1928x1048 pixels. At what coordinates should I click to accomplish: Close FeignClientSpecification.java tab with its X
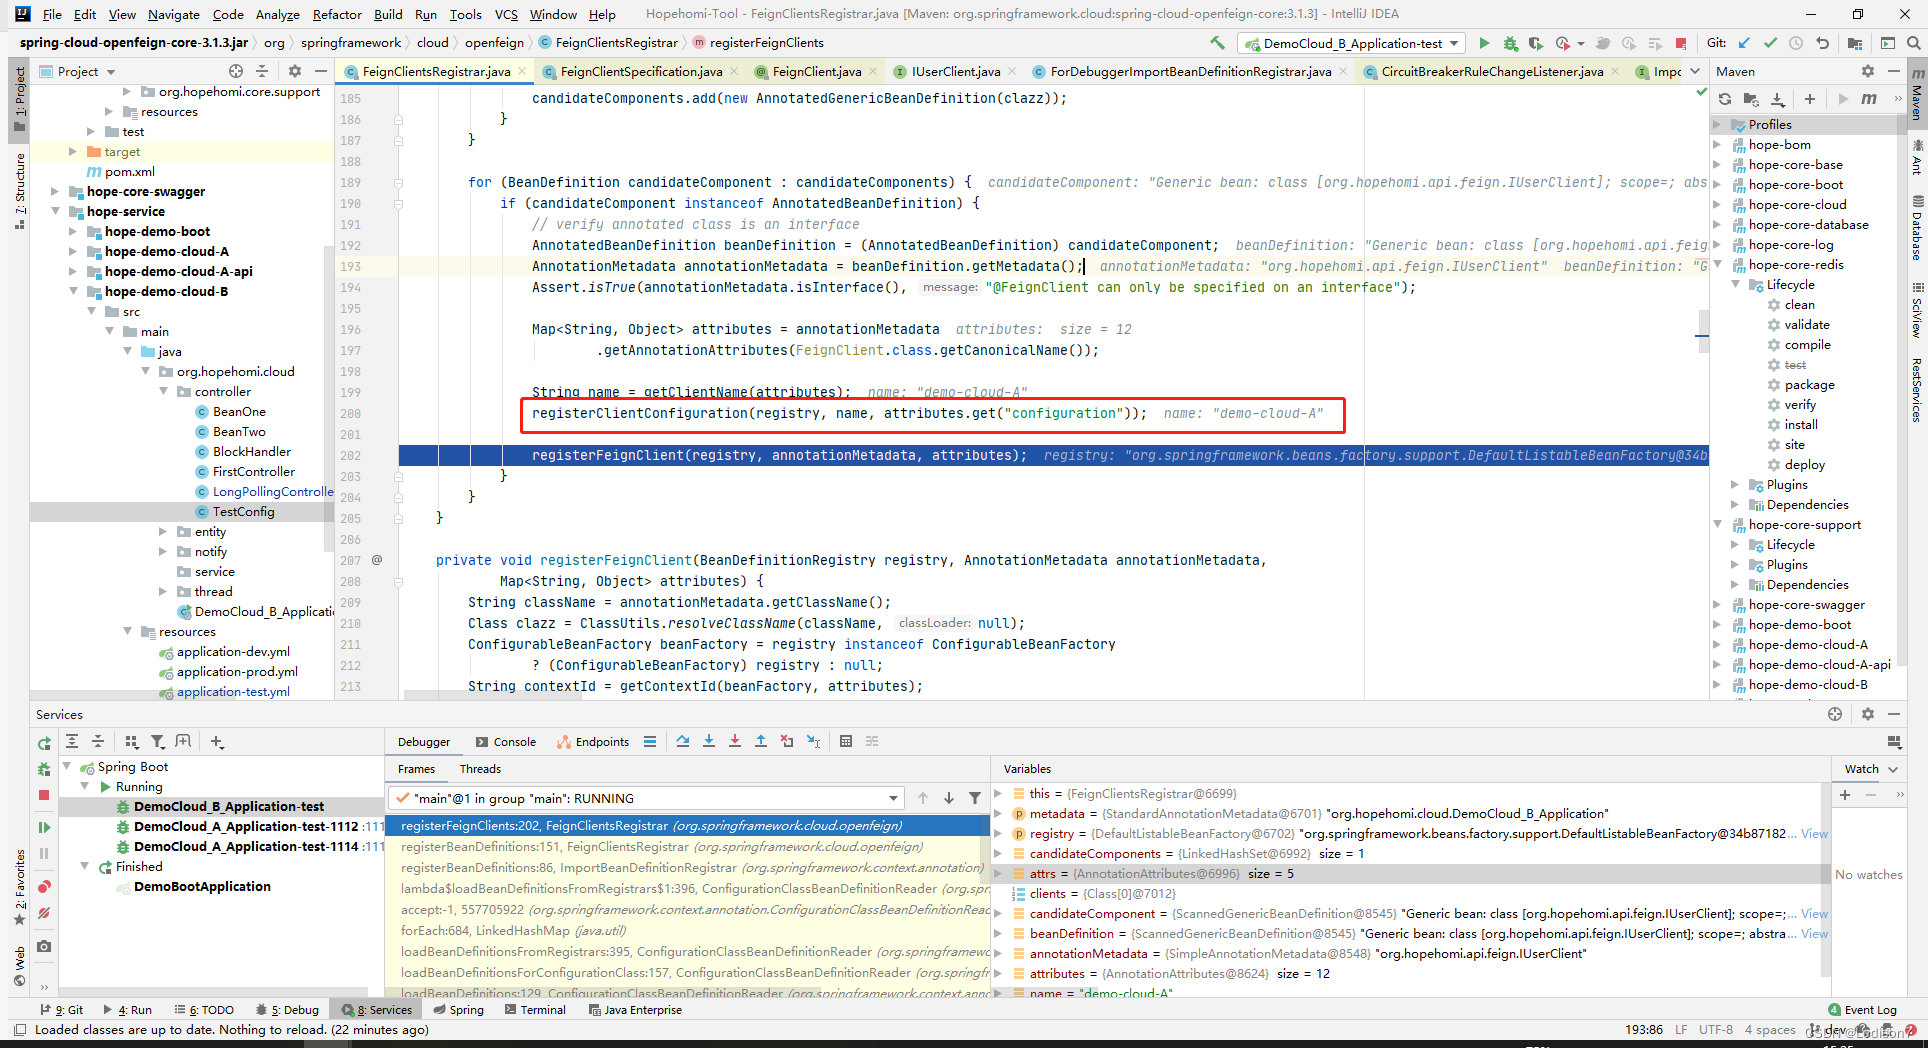[735, 71]
